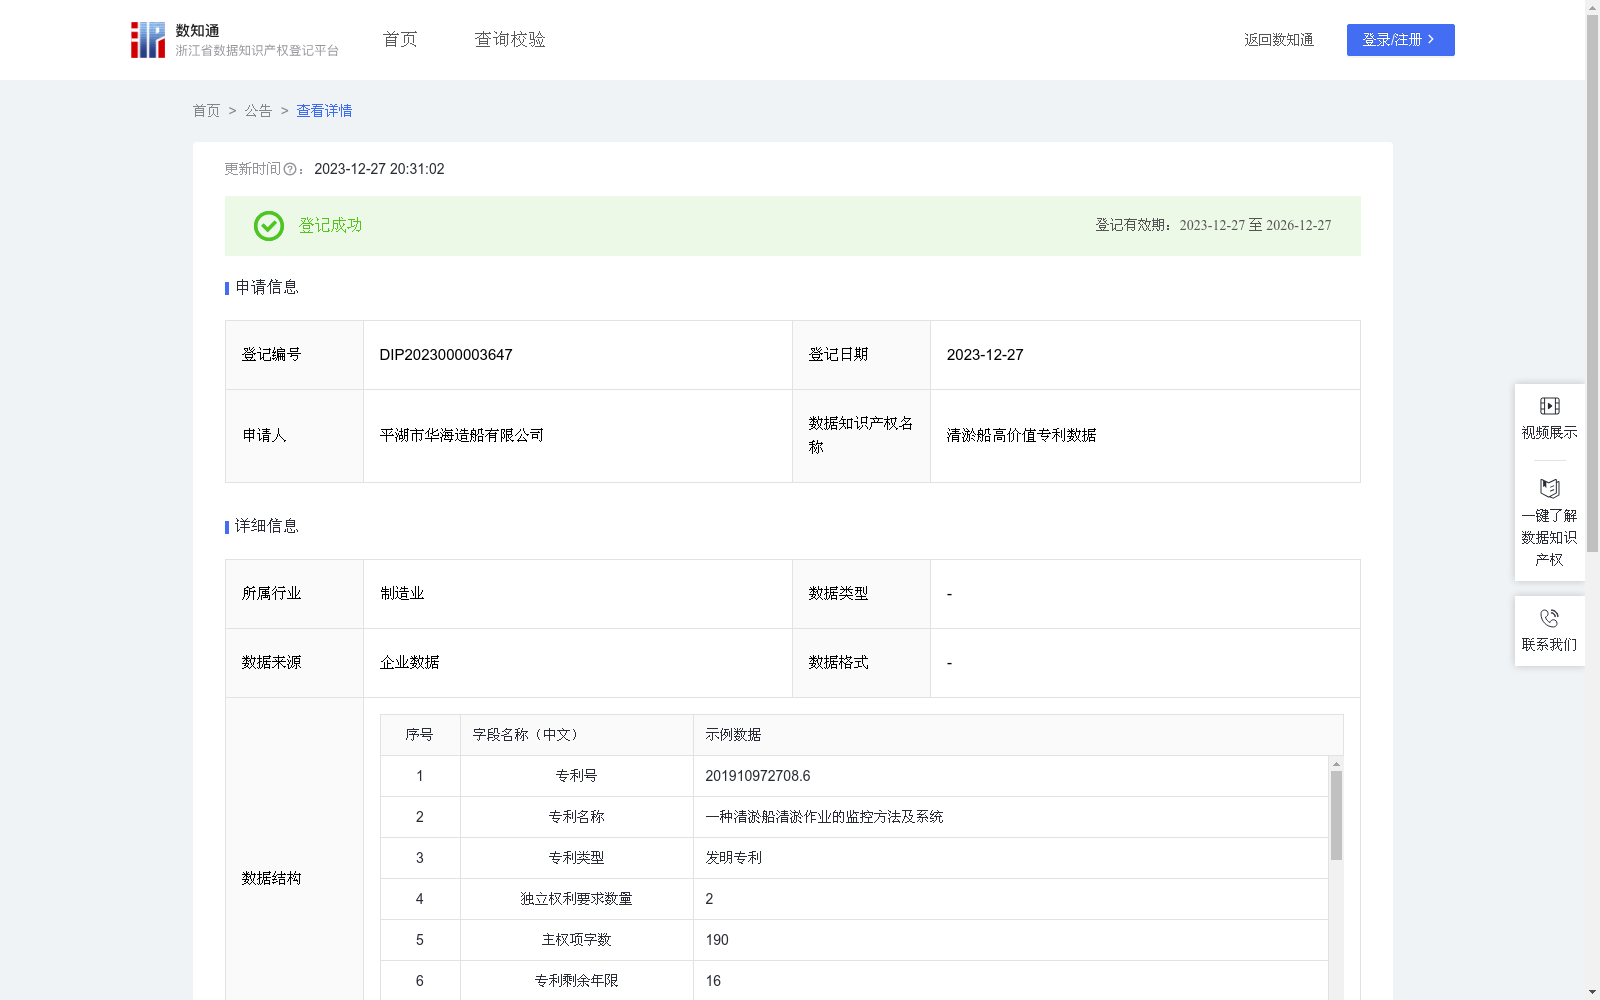
Task: Click the 登记成功 status text
Action: click(x=330, y=225)
